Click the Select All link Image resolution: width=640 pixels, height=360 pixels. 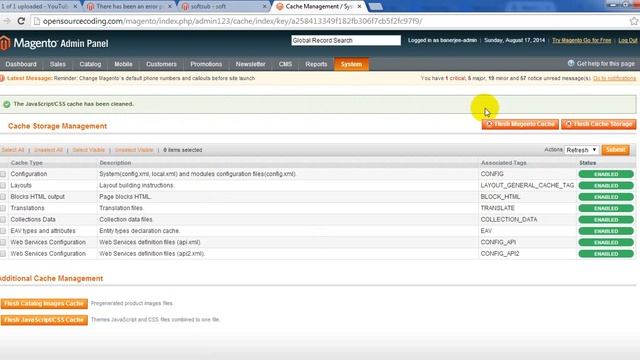(x=13, y=150)
